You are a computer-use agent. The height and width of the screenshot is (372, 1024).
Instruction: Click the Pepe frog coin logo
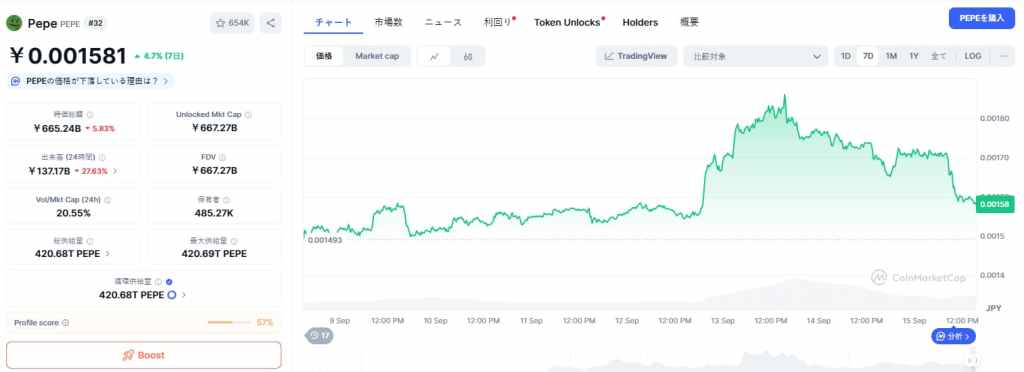pos(14,23)
